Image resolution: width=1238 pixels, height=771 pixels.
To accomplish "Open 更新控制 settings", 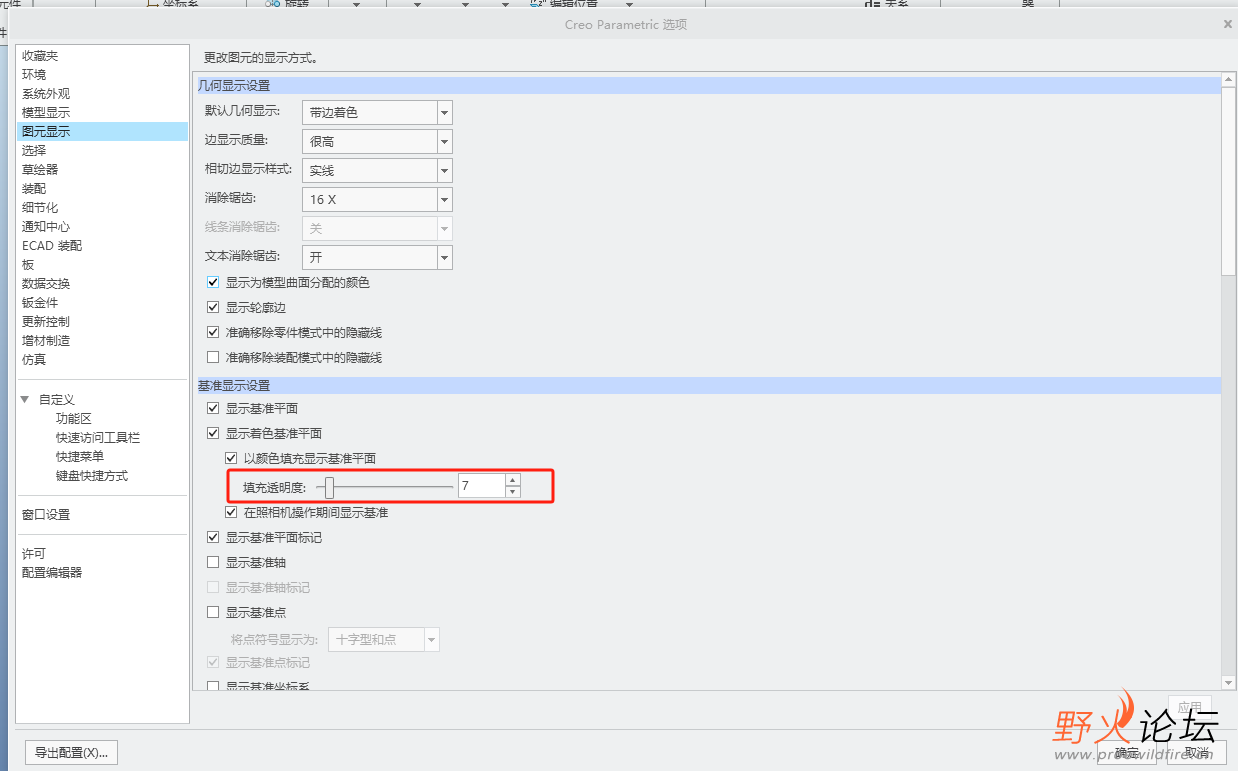I will pos(46,322).
